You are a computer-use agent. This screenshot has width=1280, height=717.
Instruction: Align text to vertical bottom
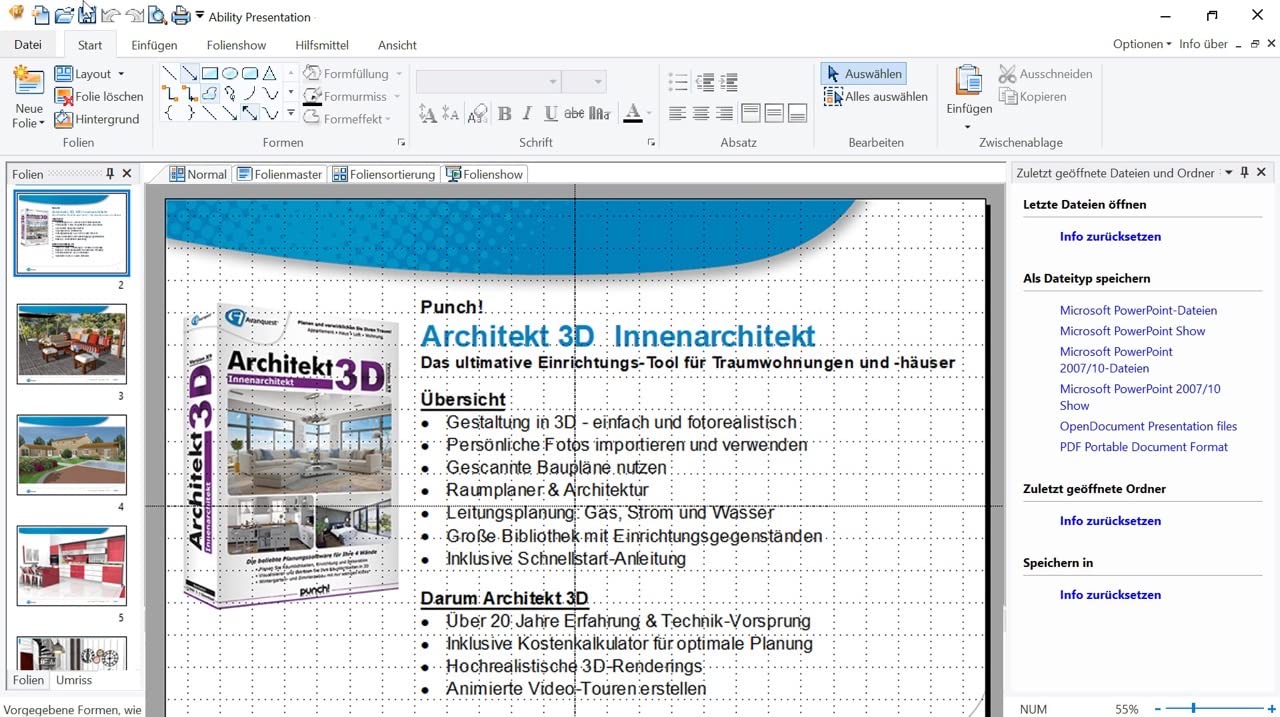tap(797, 113)
